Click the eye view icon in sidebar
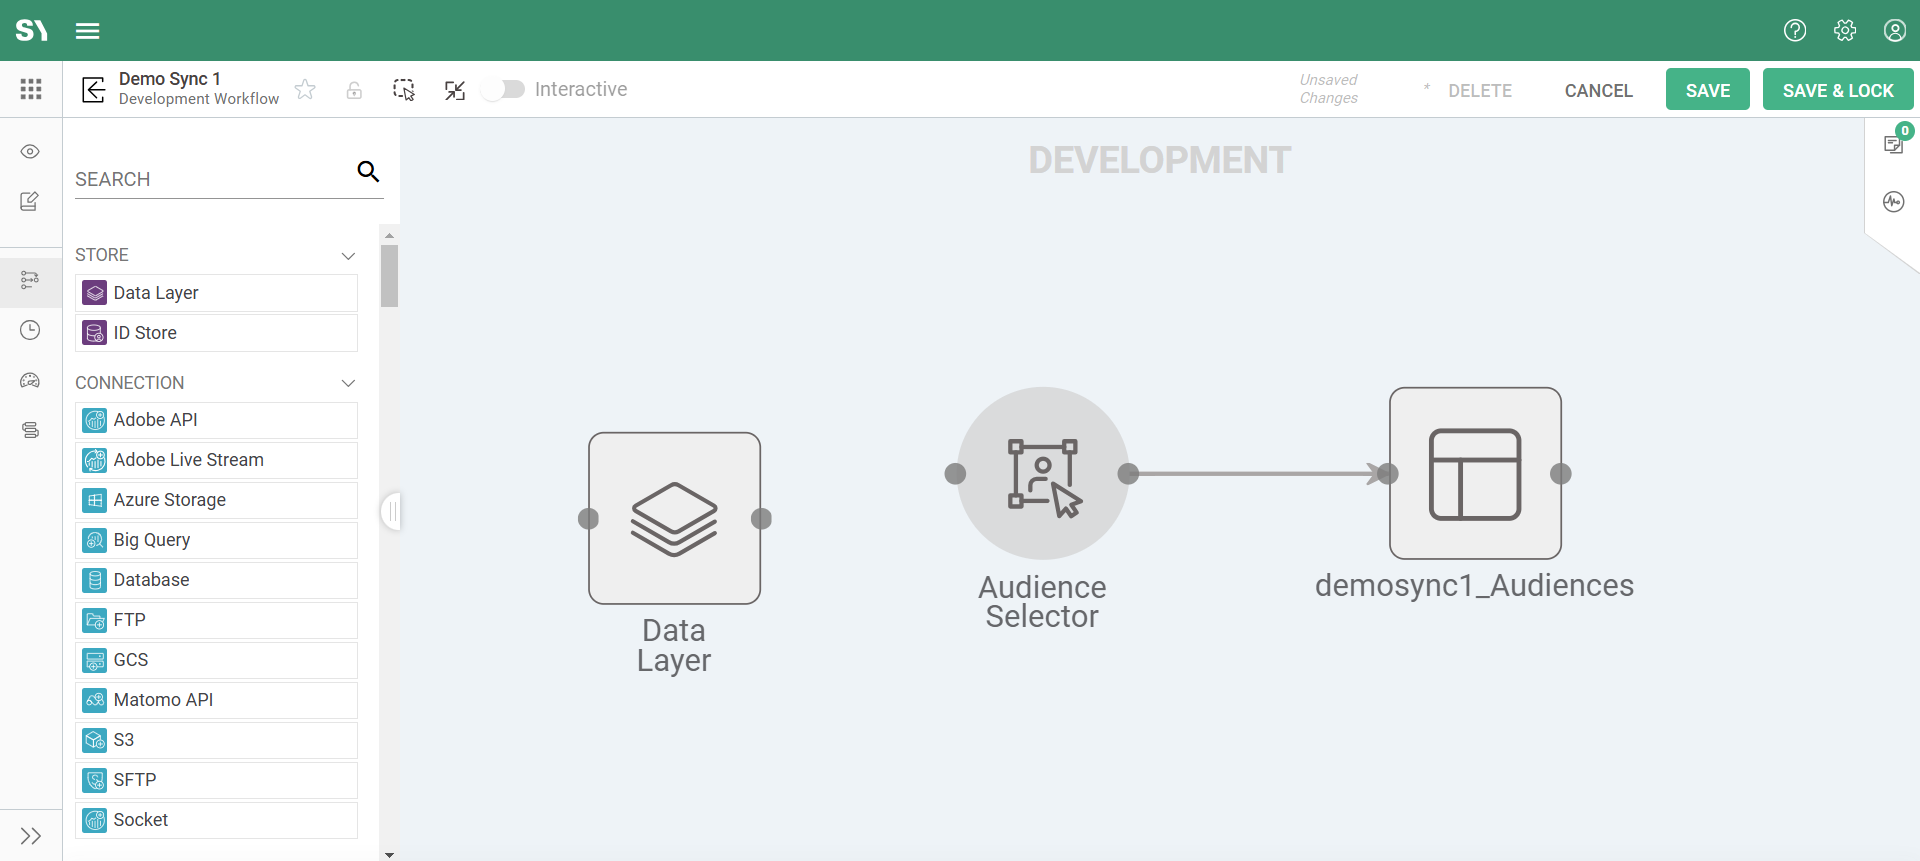This screenshot has width=1920, height=861. tap(30, 151)
